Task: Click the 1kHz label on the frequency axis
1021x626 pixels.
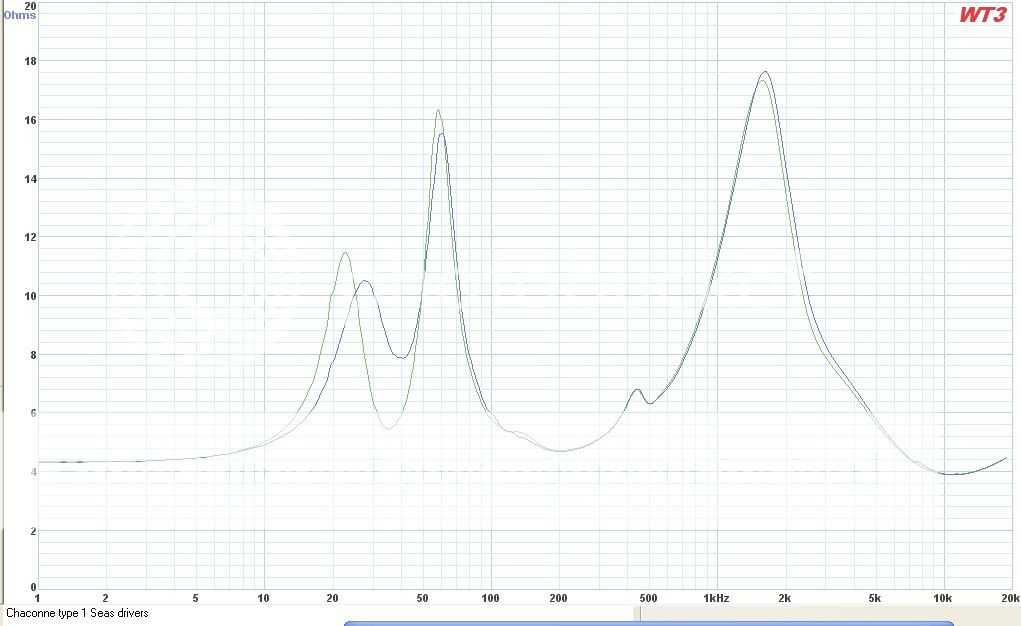Action: (716, 598)
